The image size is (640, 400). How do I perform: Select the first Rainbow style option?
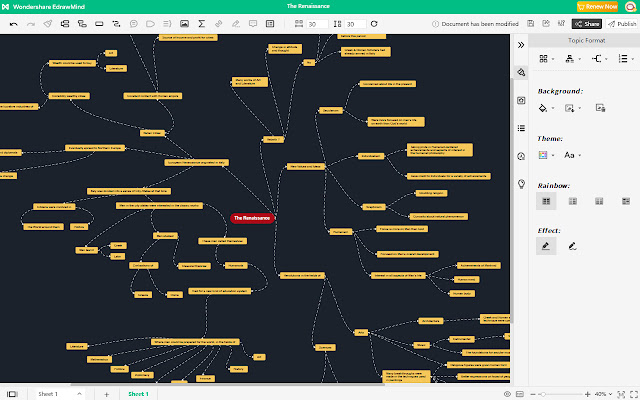click(546, 201)
